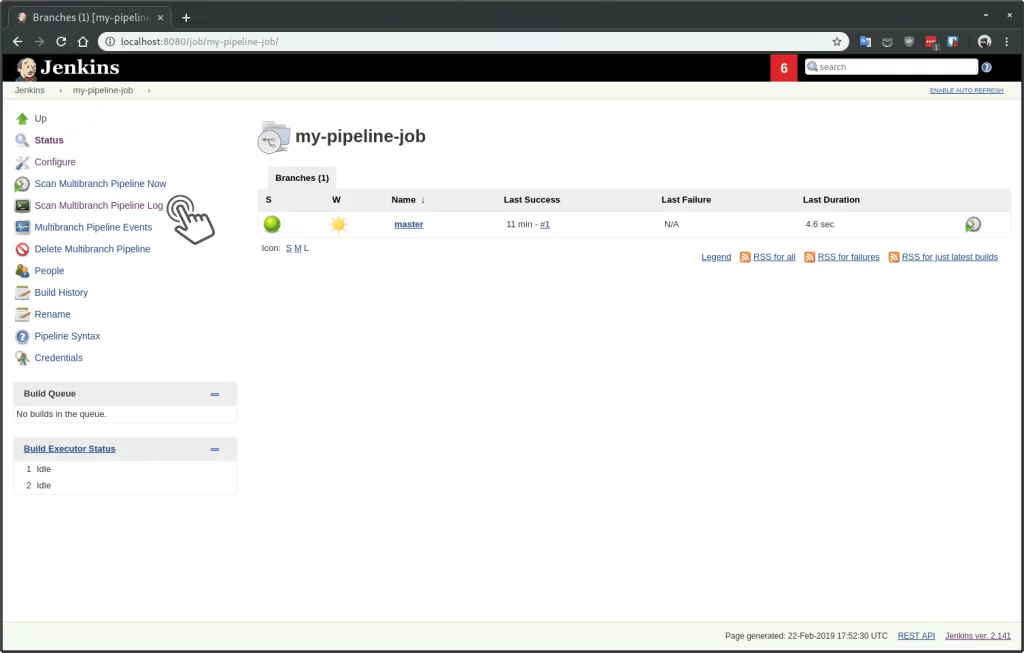This screenshot has width=1024, height=653.
Task: Bookmark this page with the star icon
Action: (x=837, y=42)
